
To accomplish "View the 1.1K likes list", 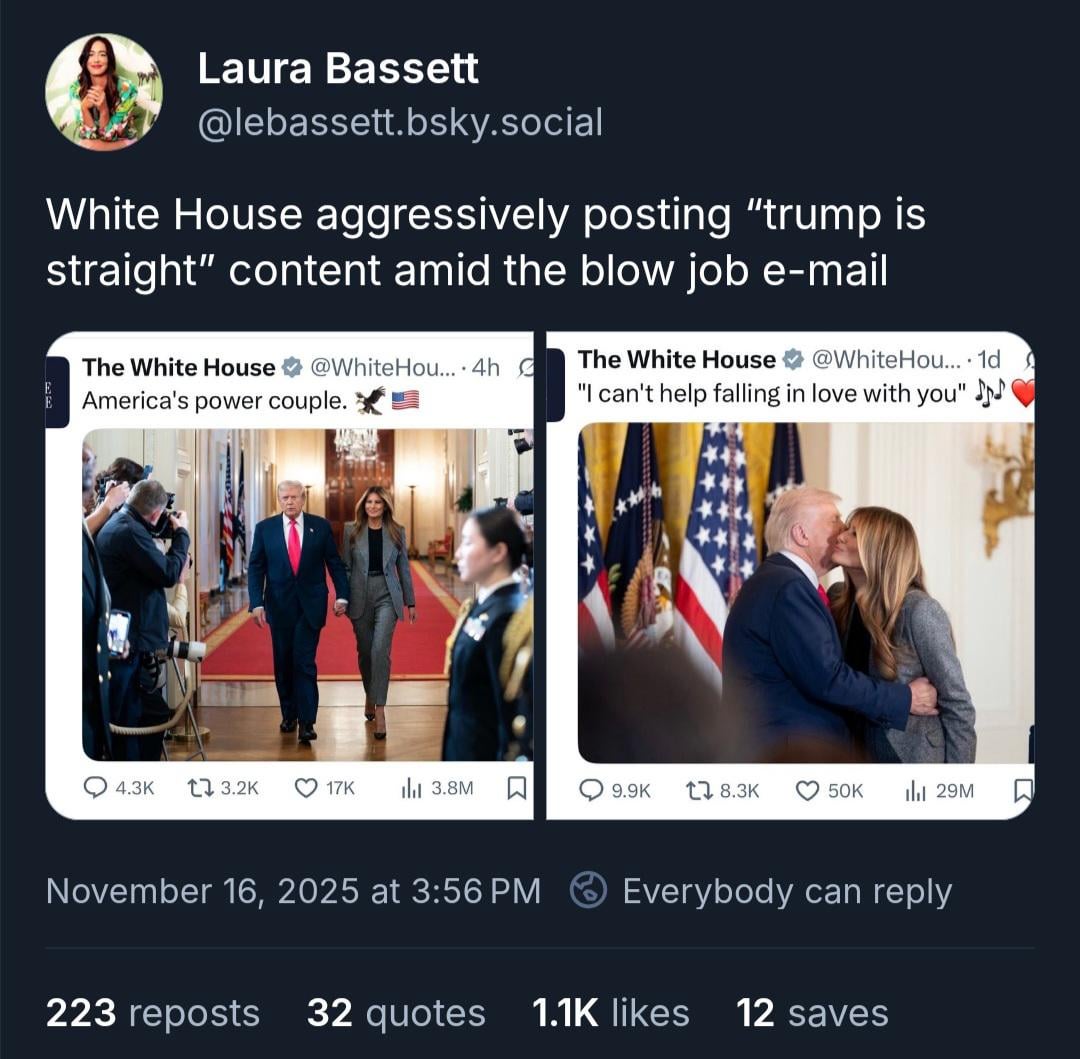I will (610, 1013).
